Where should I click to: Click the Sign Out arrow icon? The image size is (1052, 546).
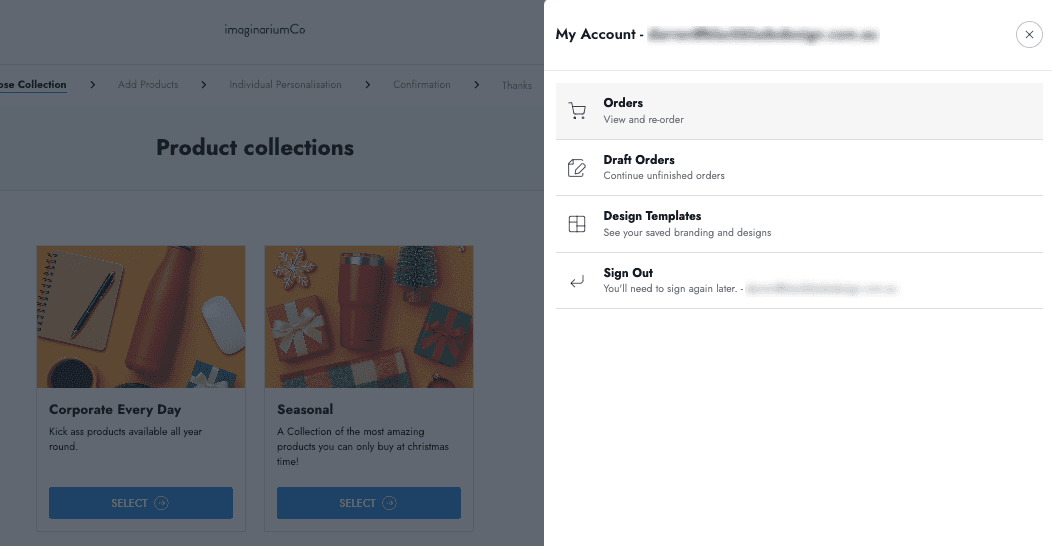pos(577,281)
